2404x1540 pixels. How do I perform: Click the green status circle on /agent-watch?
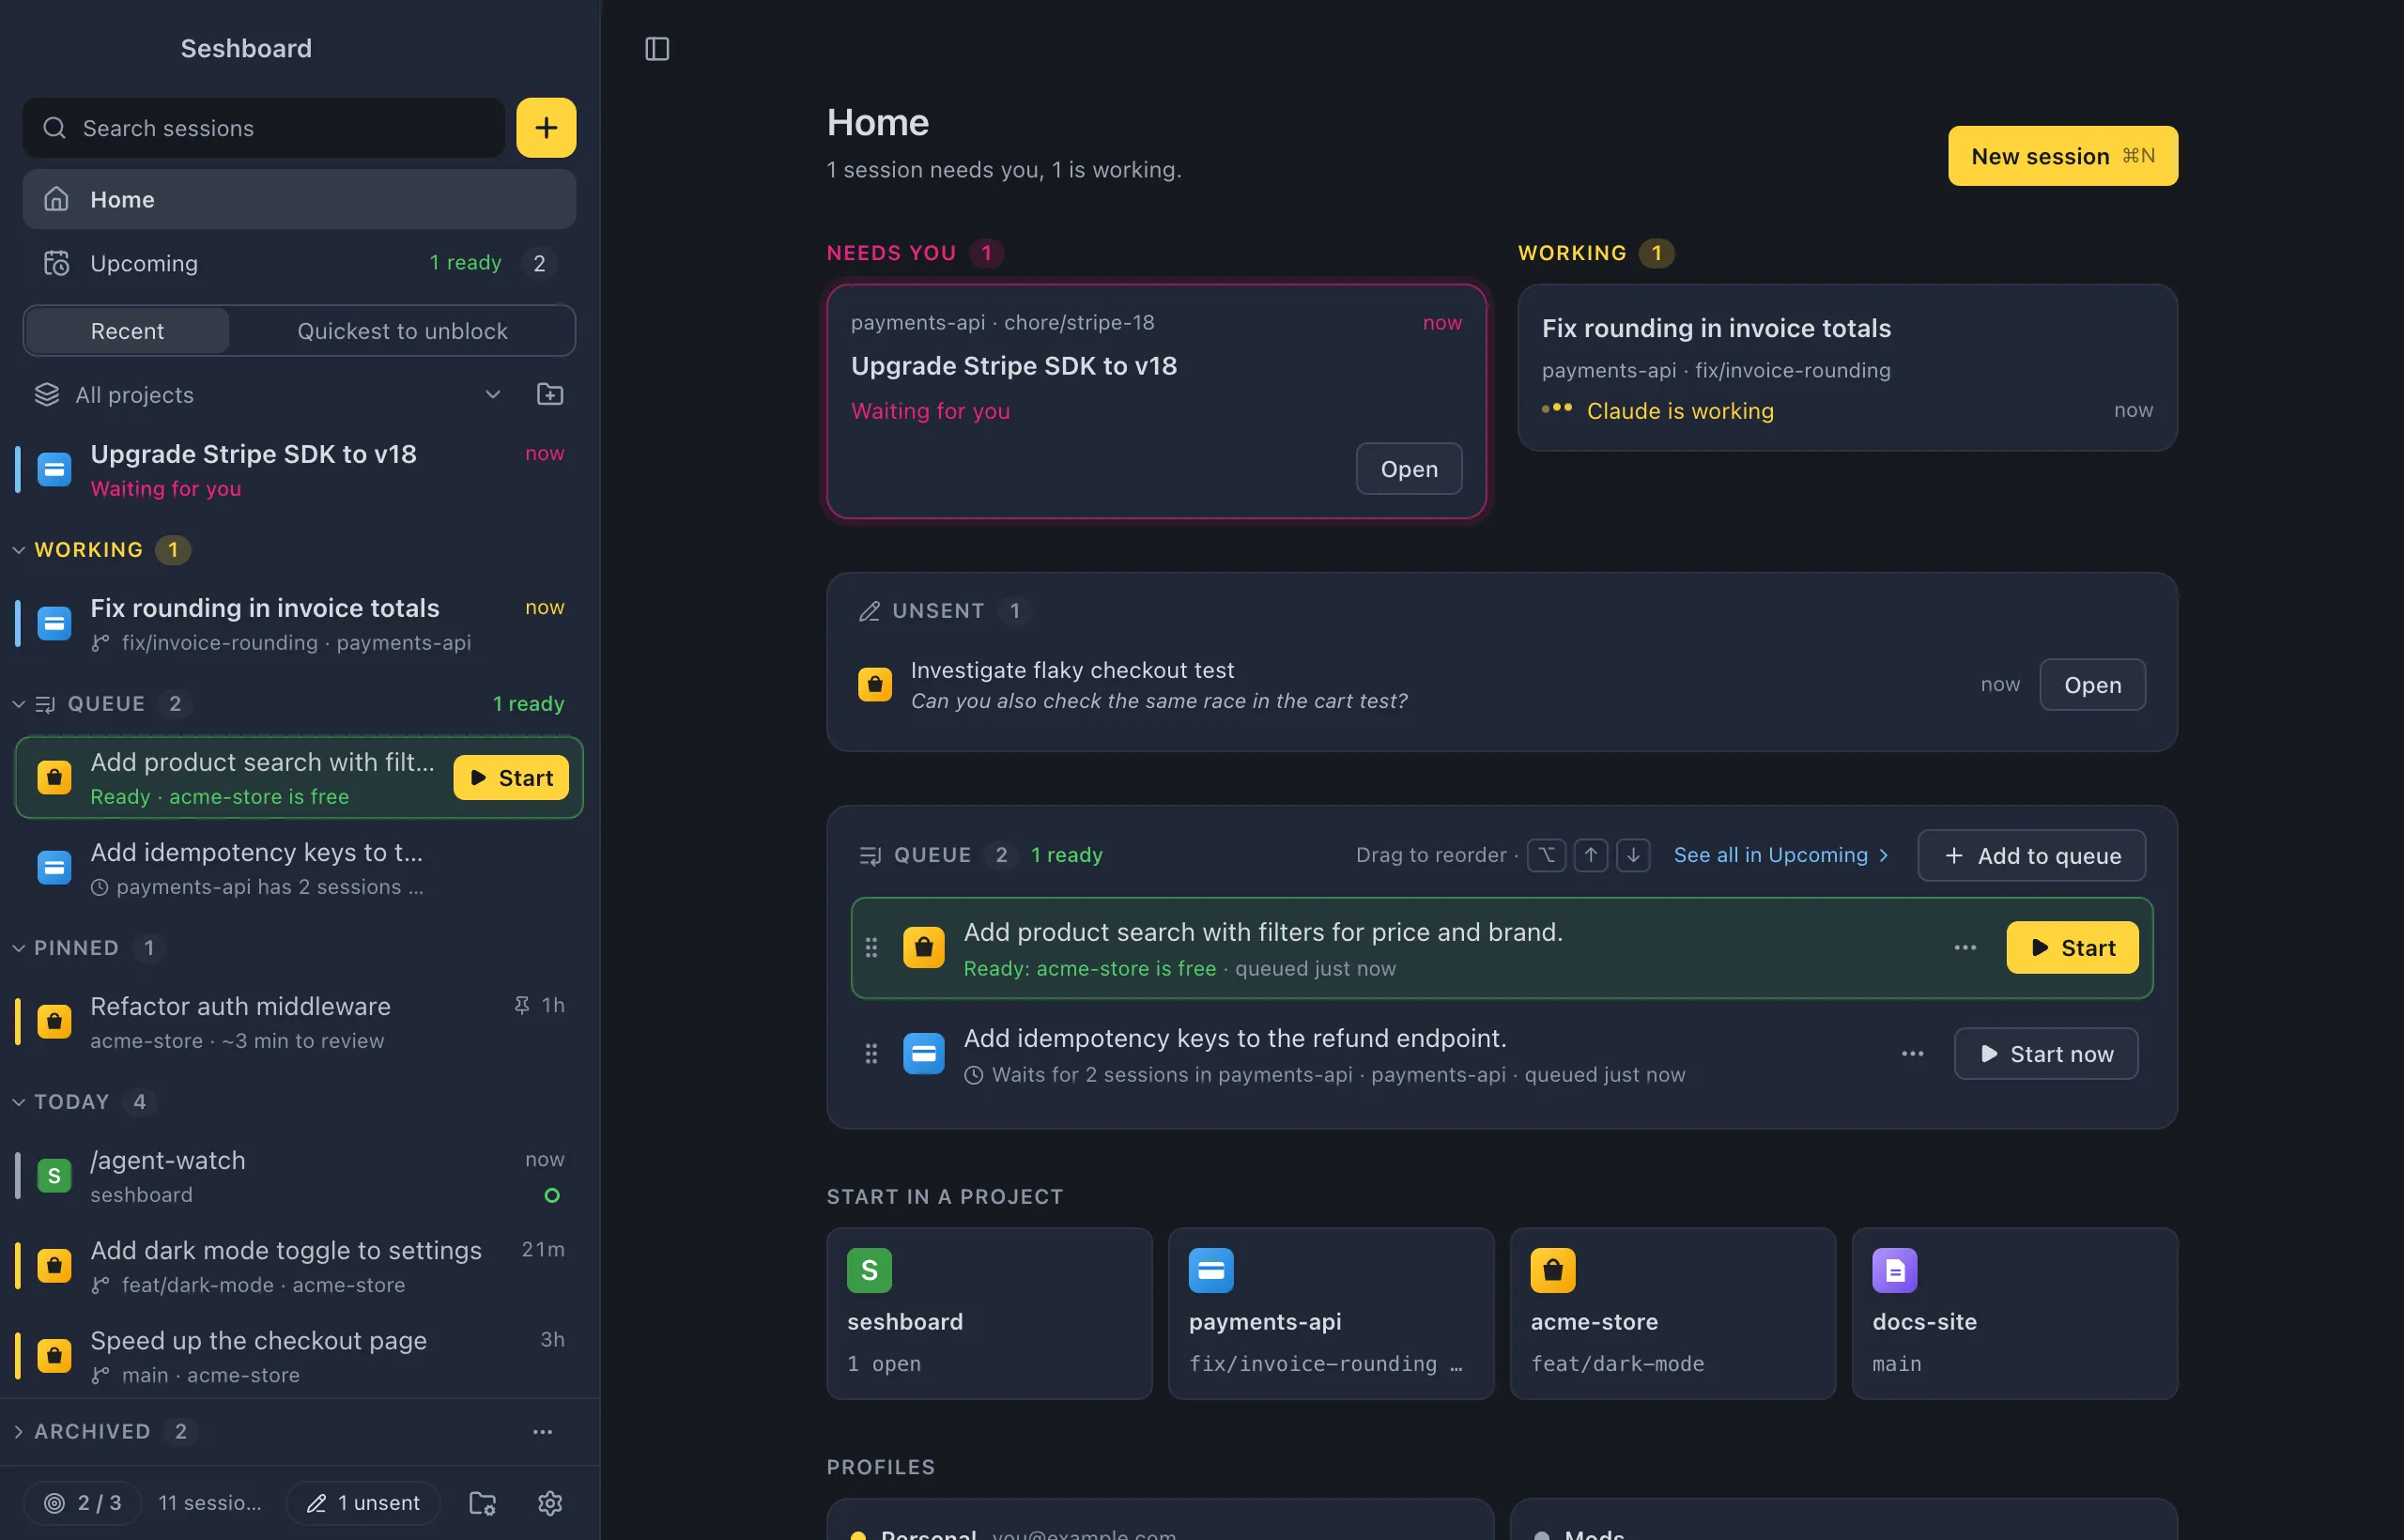tap(552, 1195)
